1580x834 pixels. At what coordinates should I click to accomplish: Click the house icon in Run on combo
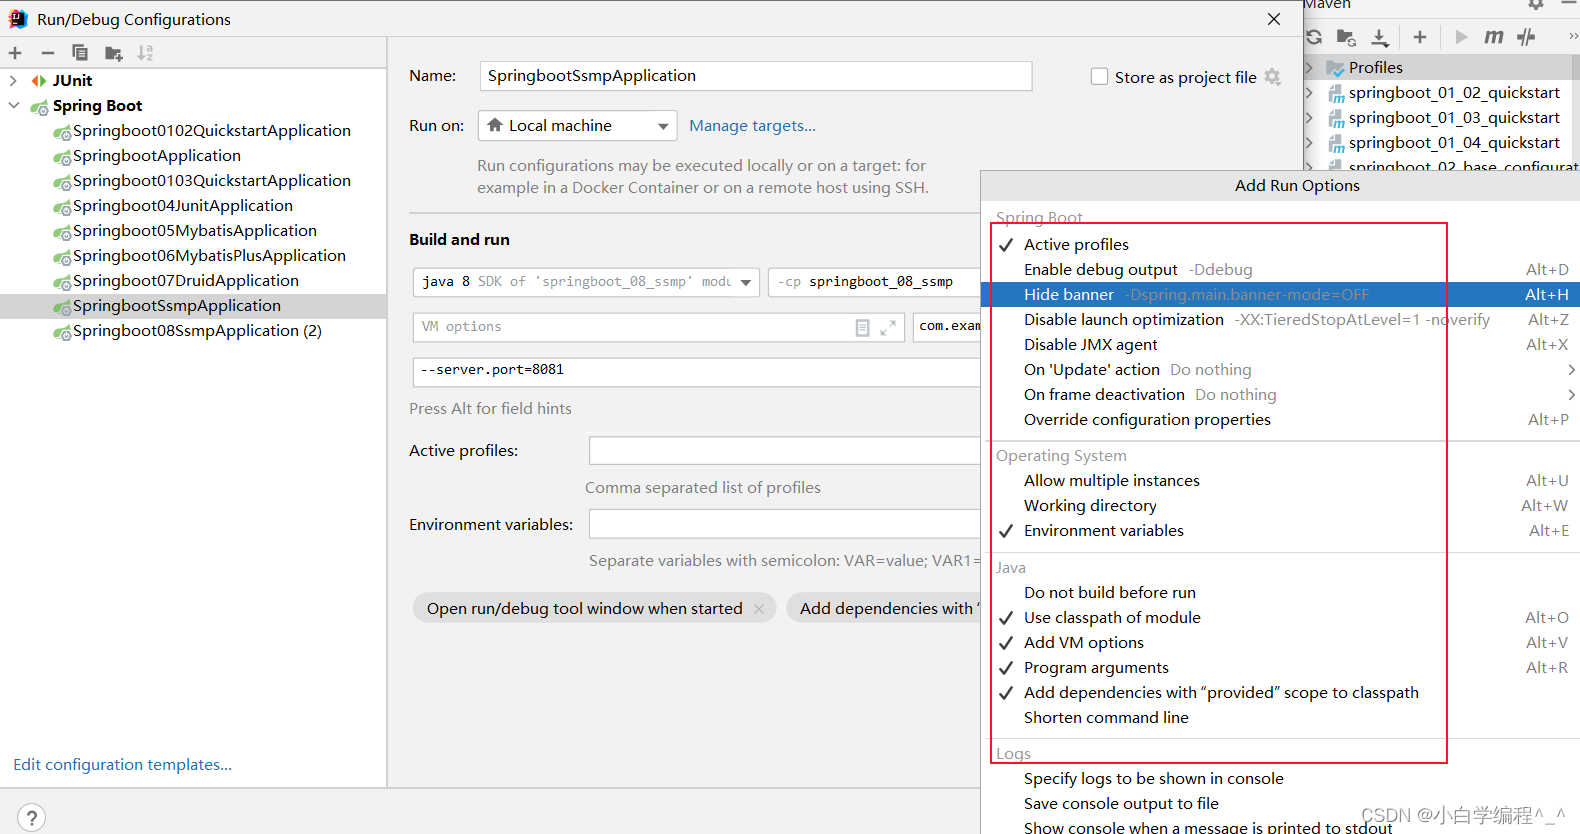(x=495, y=125)
